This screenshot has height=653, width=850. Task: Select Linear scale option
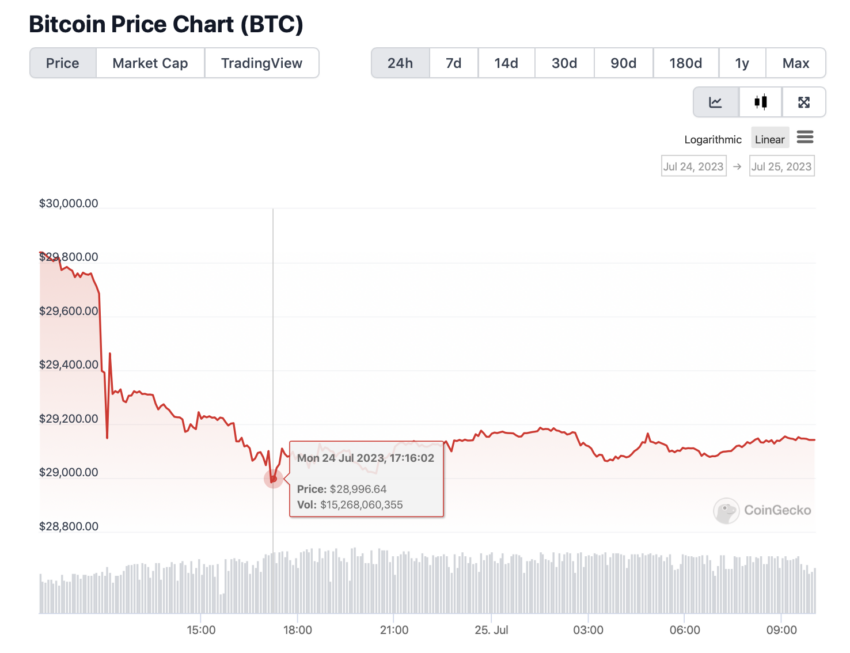770,139
